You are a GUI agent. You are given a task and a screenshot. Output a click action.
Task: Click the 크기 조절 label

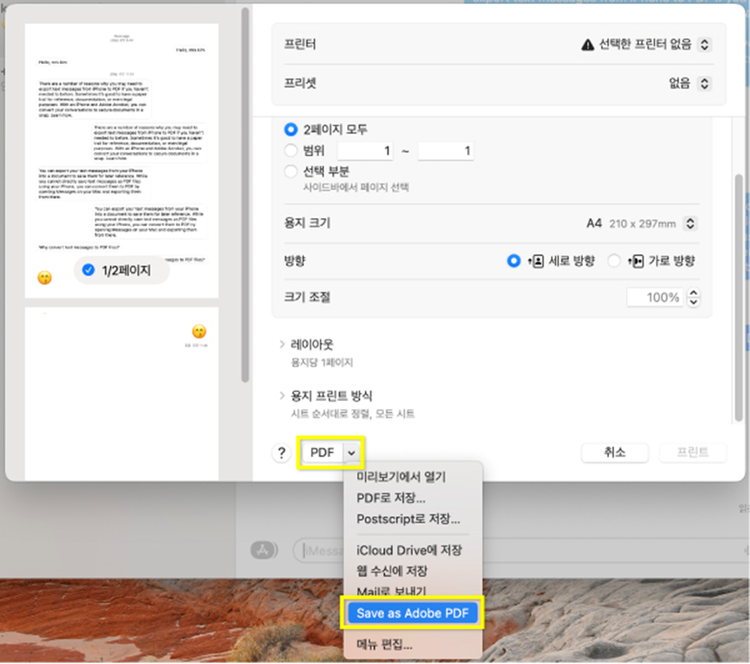[307, 297]
